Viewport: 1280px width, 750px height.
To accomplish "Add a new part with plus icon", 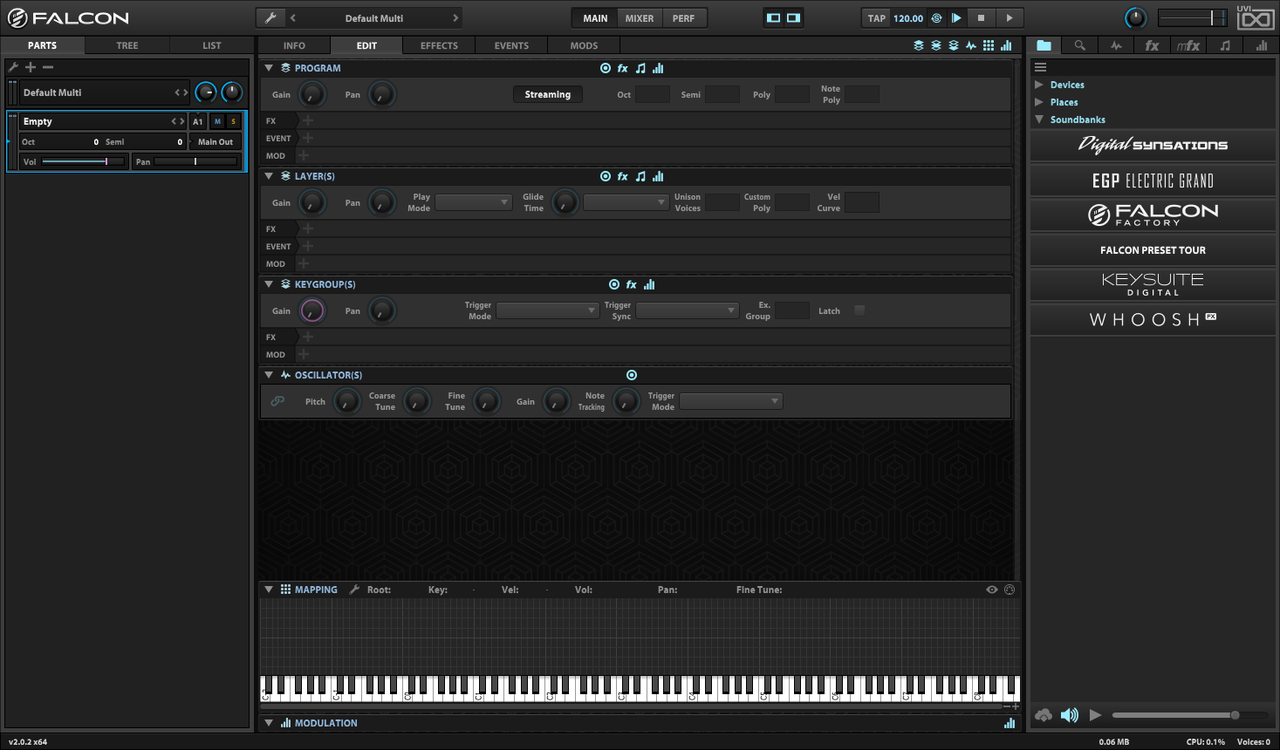I will (x=31, y=67).
